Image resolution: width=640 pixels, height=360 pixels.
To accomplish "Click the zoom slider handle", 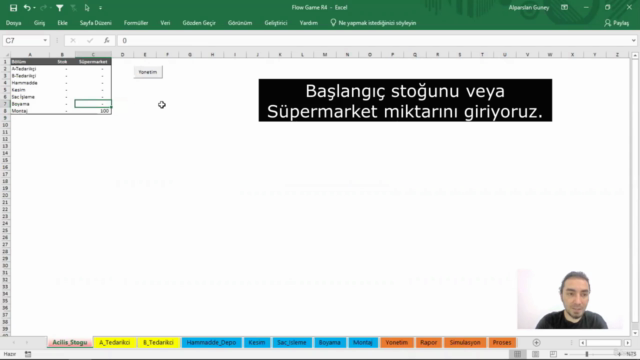I will click(x=587, y=354).
